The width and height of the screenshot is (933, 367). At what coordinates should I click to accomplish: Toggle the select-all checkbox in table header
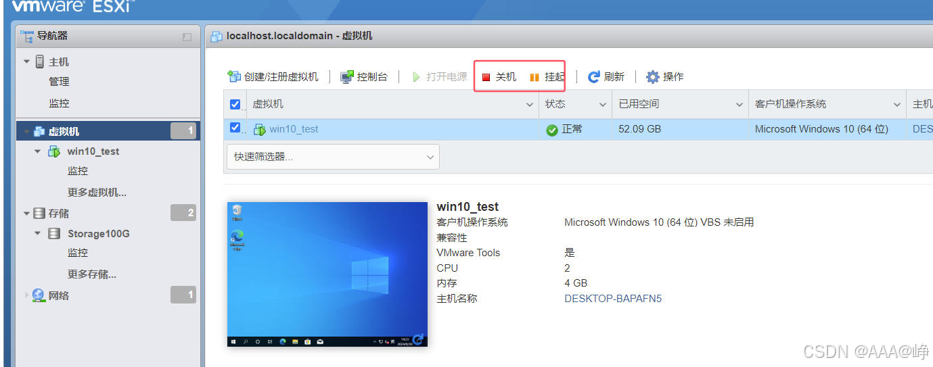tap(234, 105)
